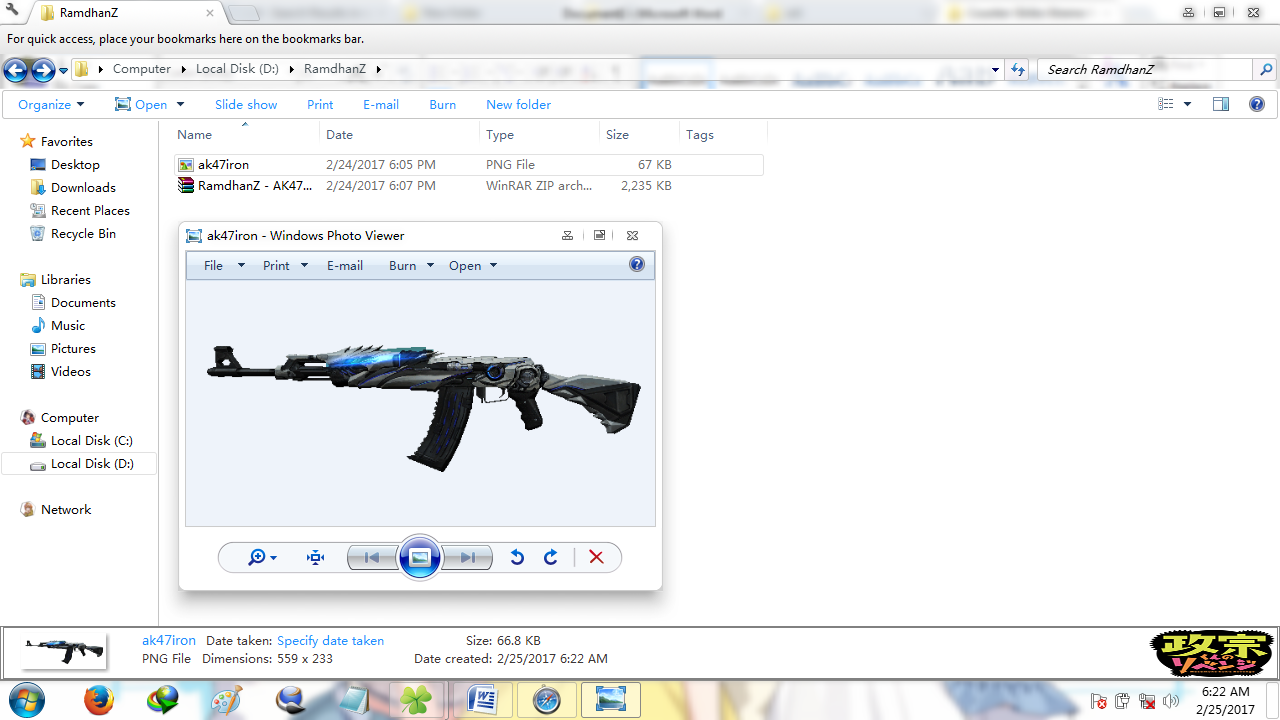The image size is (1280, 720).
Task: Go to the next photo
Action: pyautogui.click(x=467, y=558)
